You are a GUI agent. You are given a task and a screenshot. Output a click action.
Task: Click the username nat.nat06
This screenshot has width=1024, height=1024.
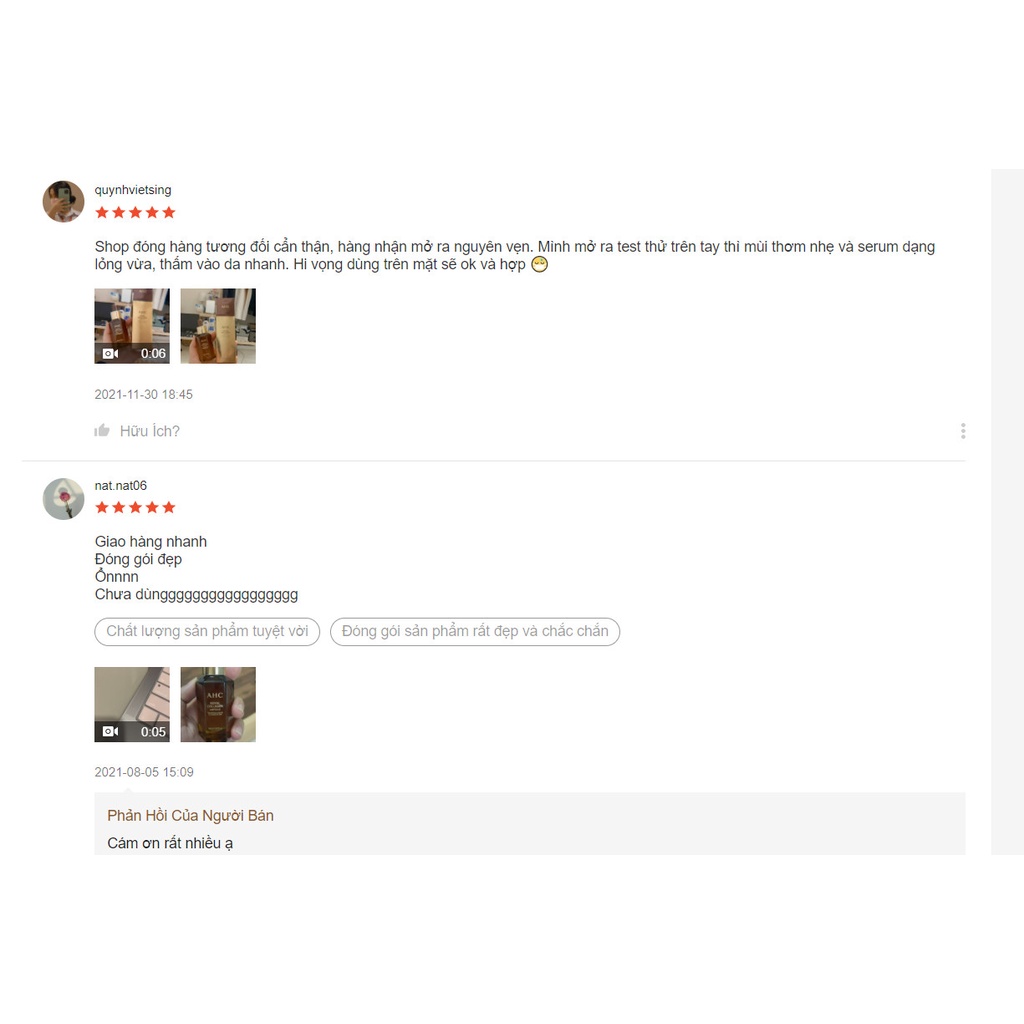pyautogui.click(x=121, y=485)
